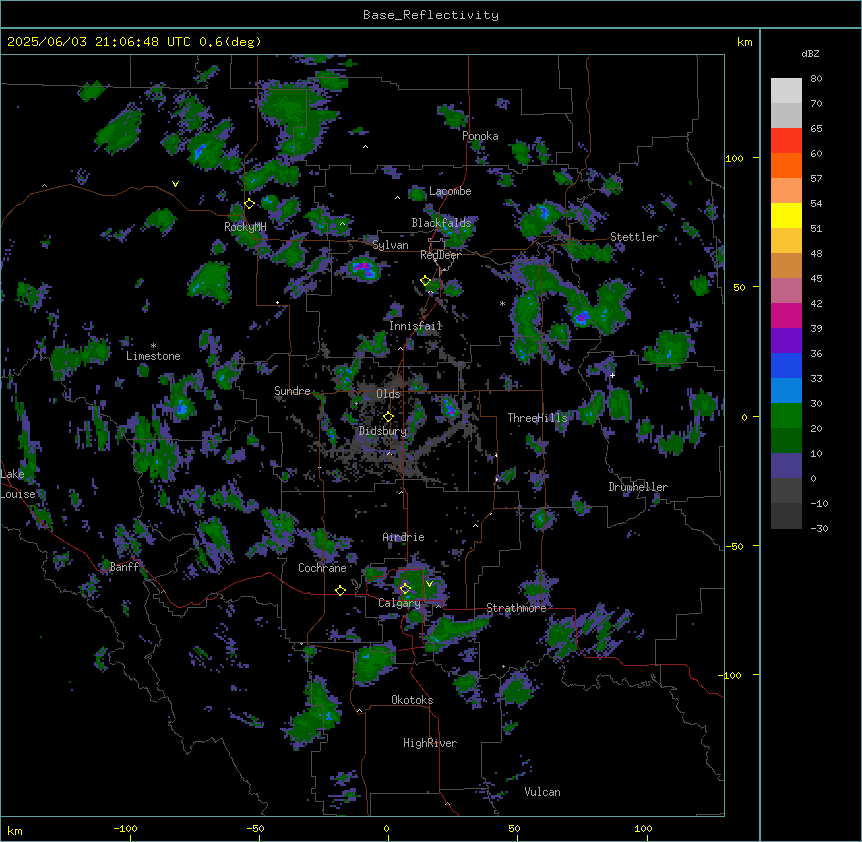
Task: Select the dark blue swatch below 36 dBZ
Action: 786,365
